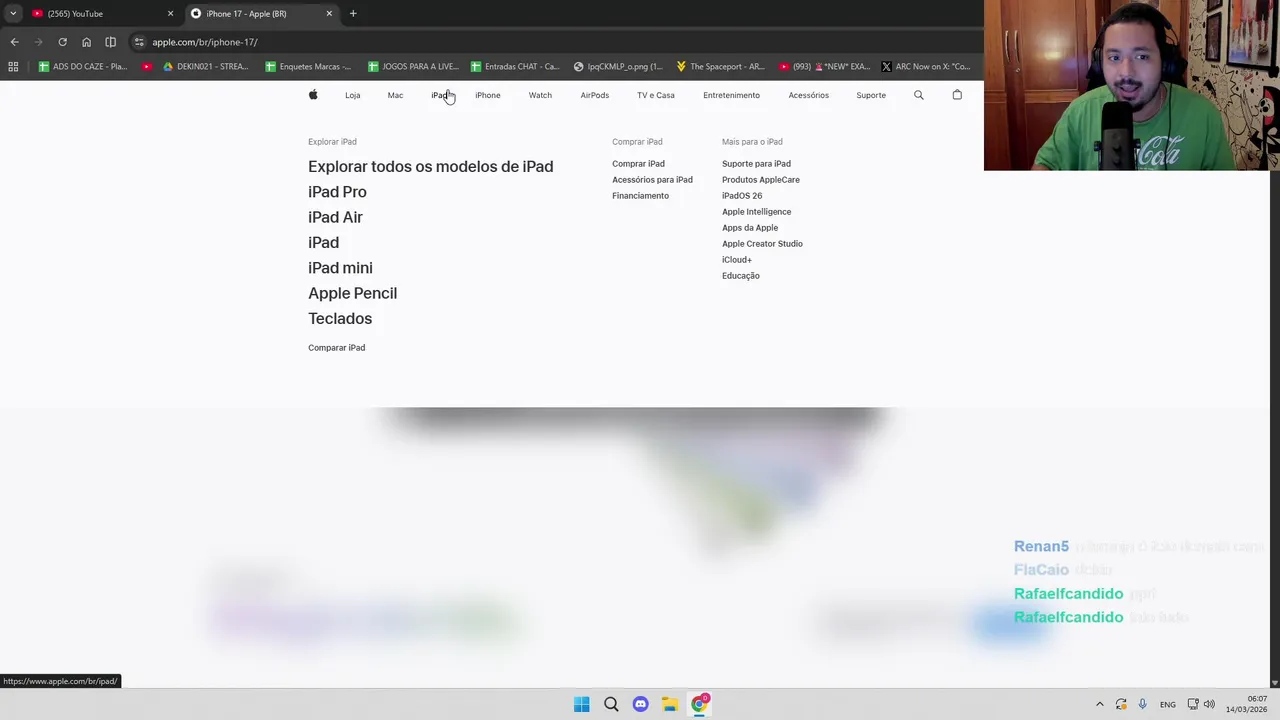This screenshot has width=1280, height=720.
Task: Click the iCloud+ link
Action: [737, 260]
